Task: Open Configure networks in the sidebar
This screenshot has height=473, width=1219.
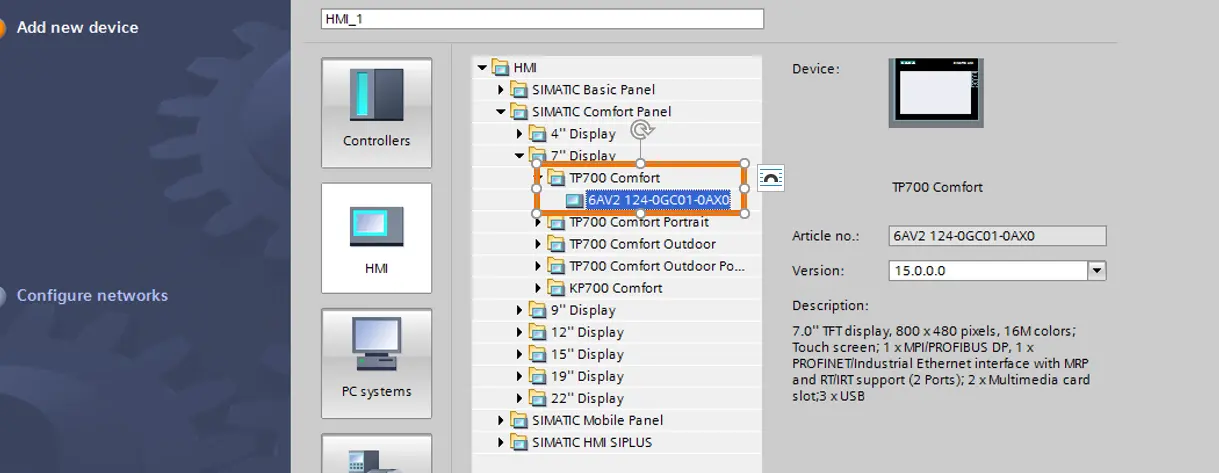Action: pos(92,295)
